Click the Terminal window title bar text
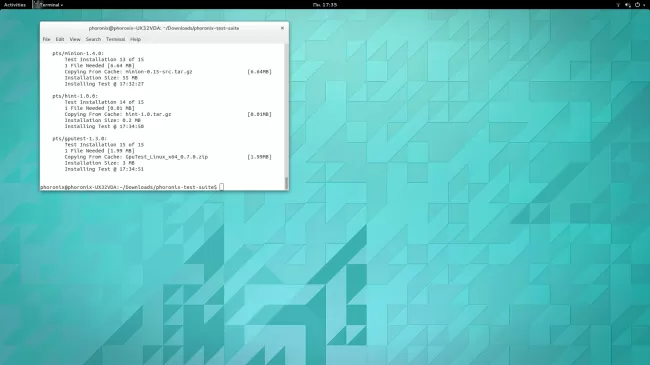The image size is (650, 365). point(164,28)
